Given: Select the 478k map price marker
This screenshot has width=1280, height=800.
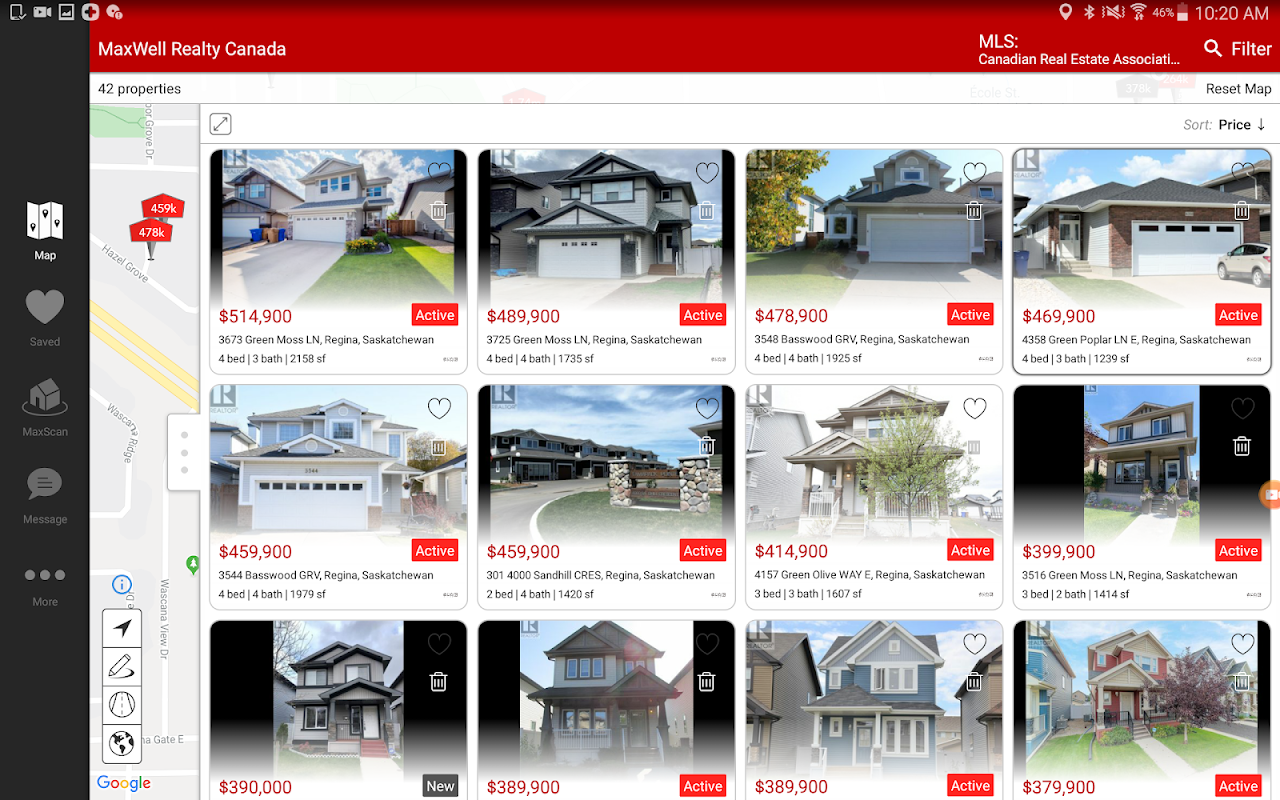Looking at the screenshot, I should tap(151, 232).
